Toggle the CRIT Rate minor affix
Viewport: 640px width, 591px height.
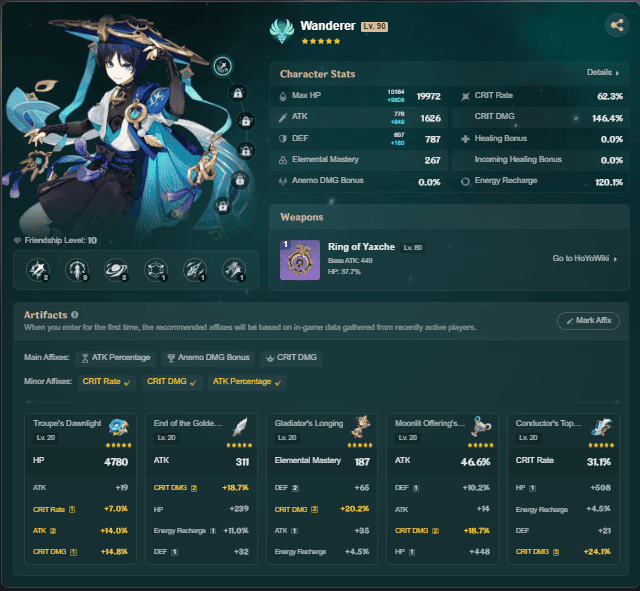[107, 382]
